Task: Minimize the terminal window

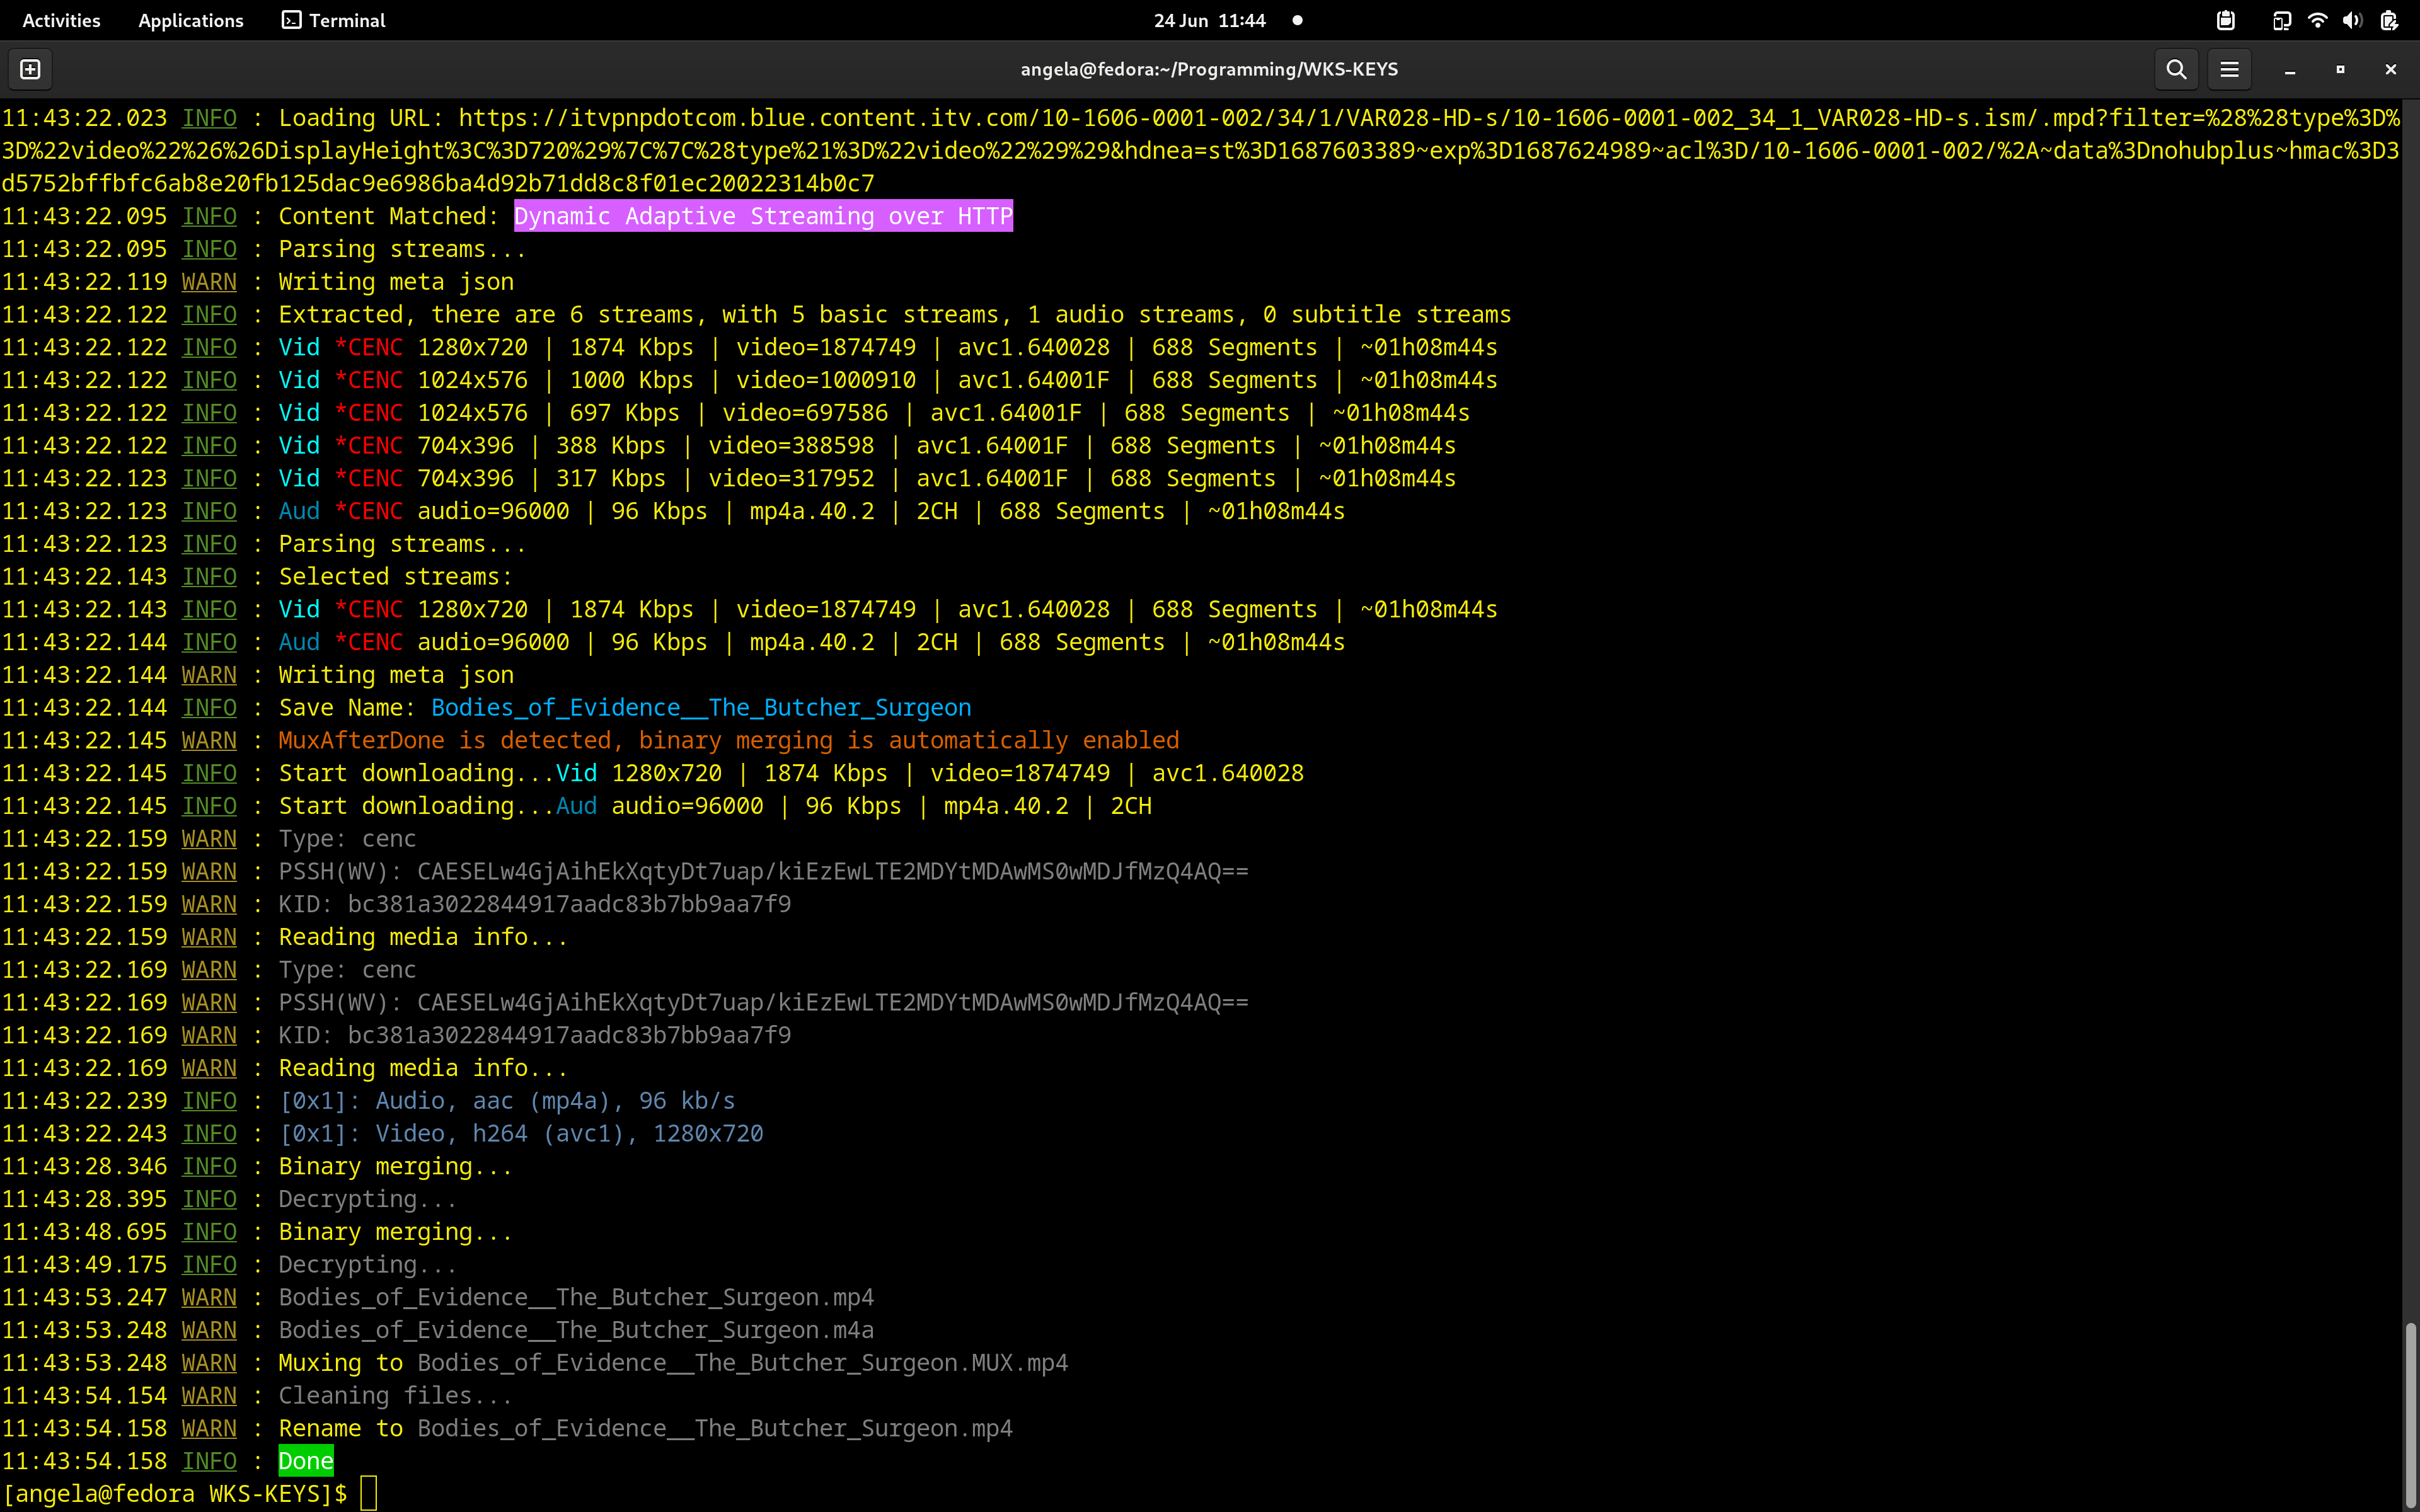Action: [x=2289, y=69]
